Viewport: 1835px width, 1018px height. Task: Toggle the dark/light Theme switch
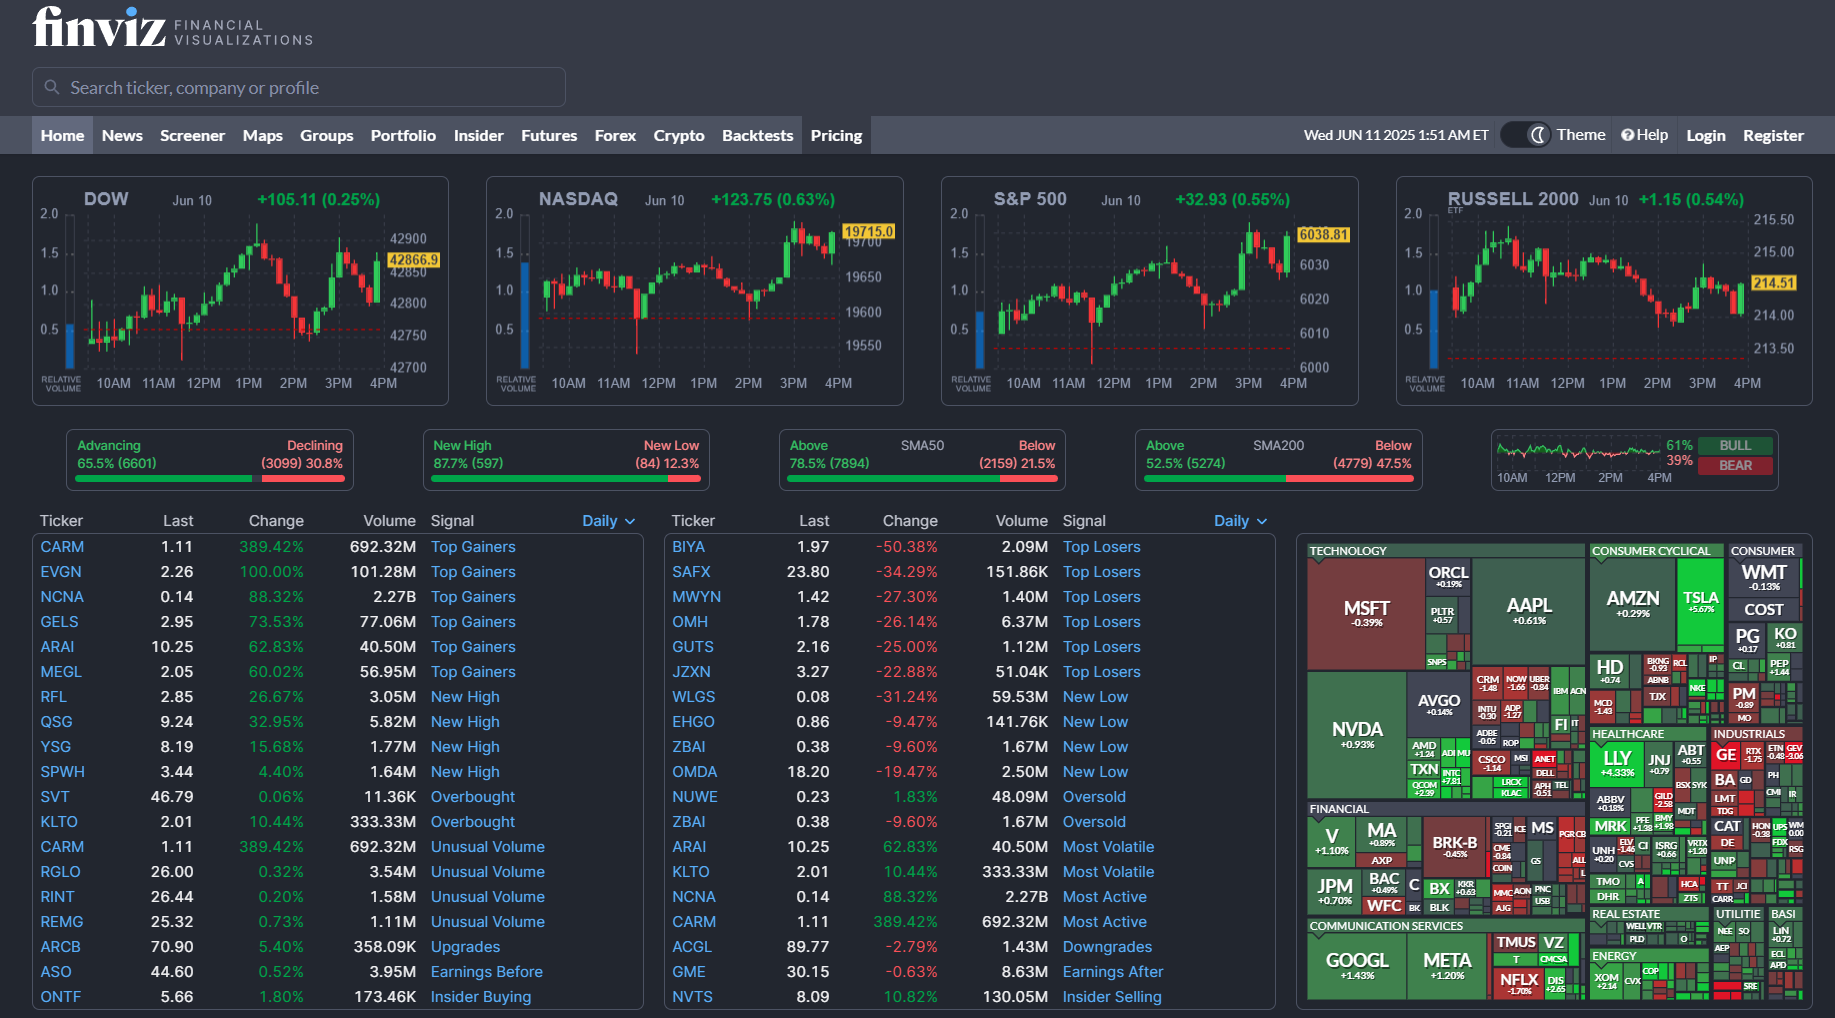(x=1526, y=135)
